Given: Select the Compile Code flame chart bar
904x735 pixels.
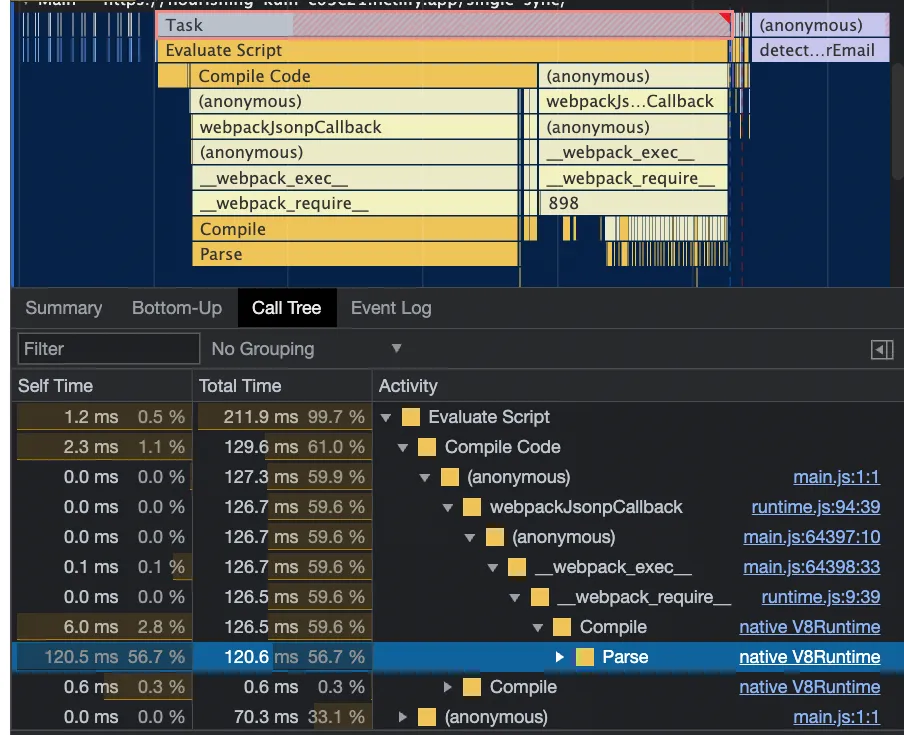Looking at the screenshot, I should click(x=363, y=76).
